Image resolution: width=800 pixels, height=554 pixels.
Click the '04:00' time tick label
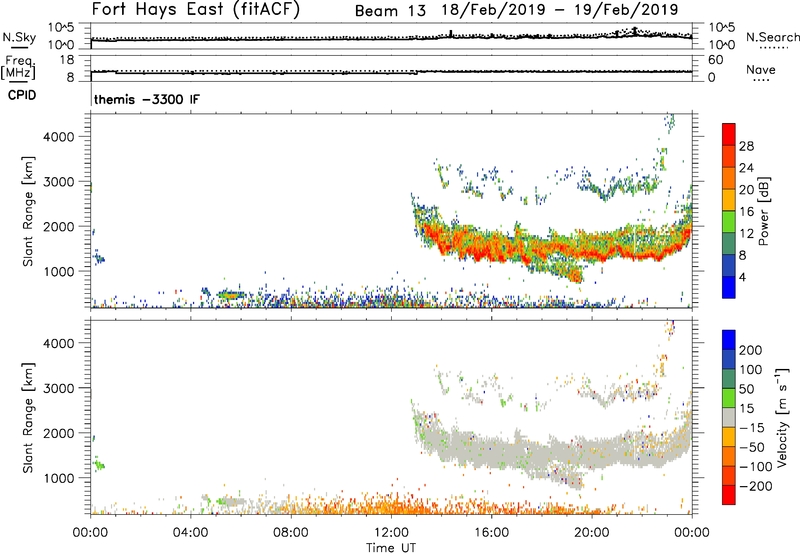pos(190,533)
